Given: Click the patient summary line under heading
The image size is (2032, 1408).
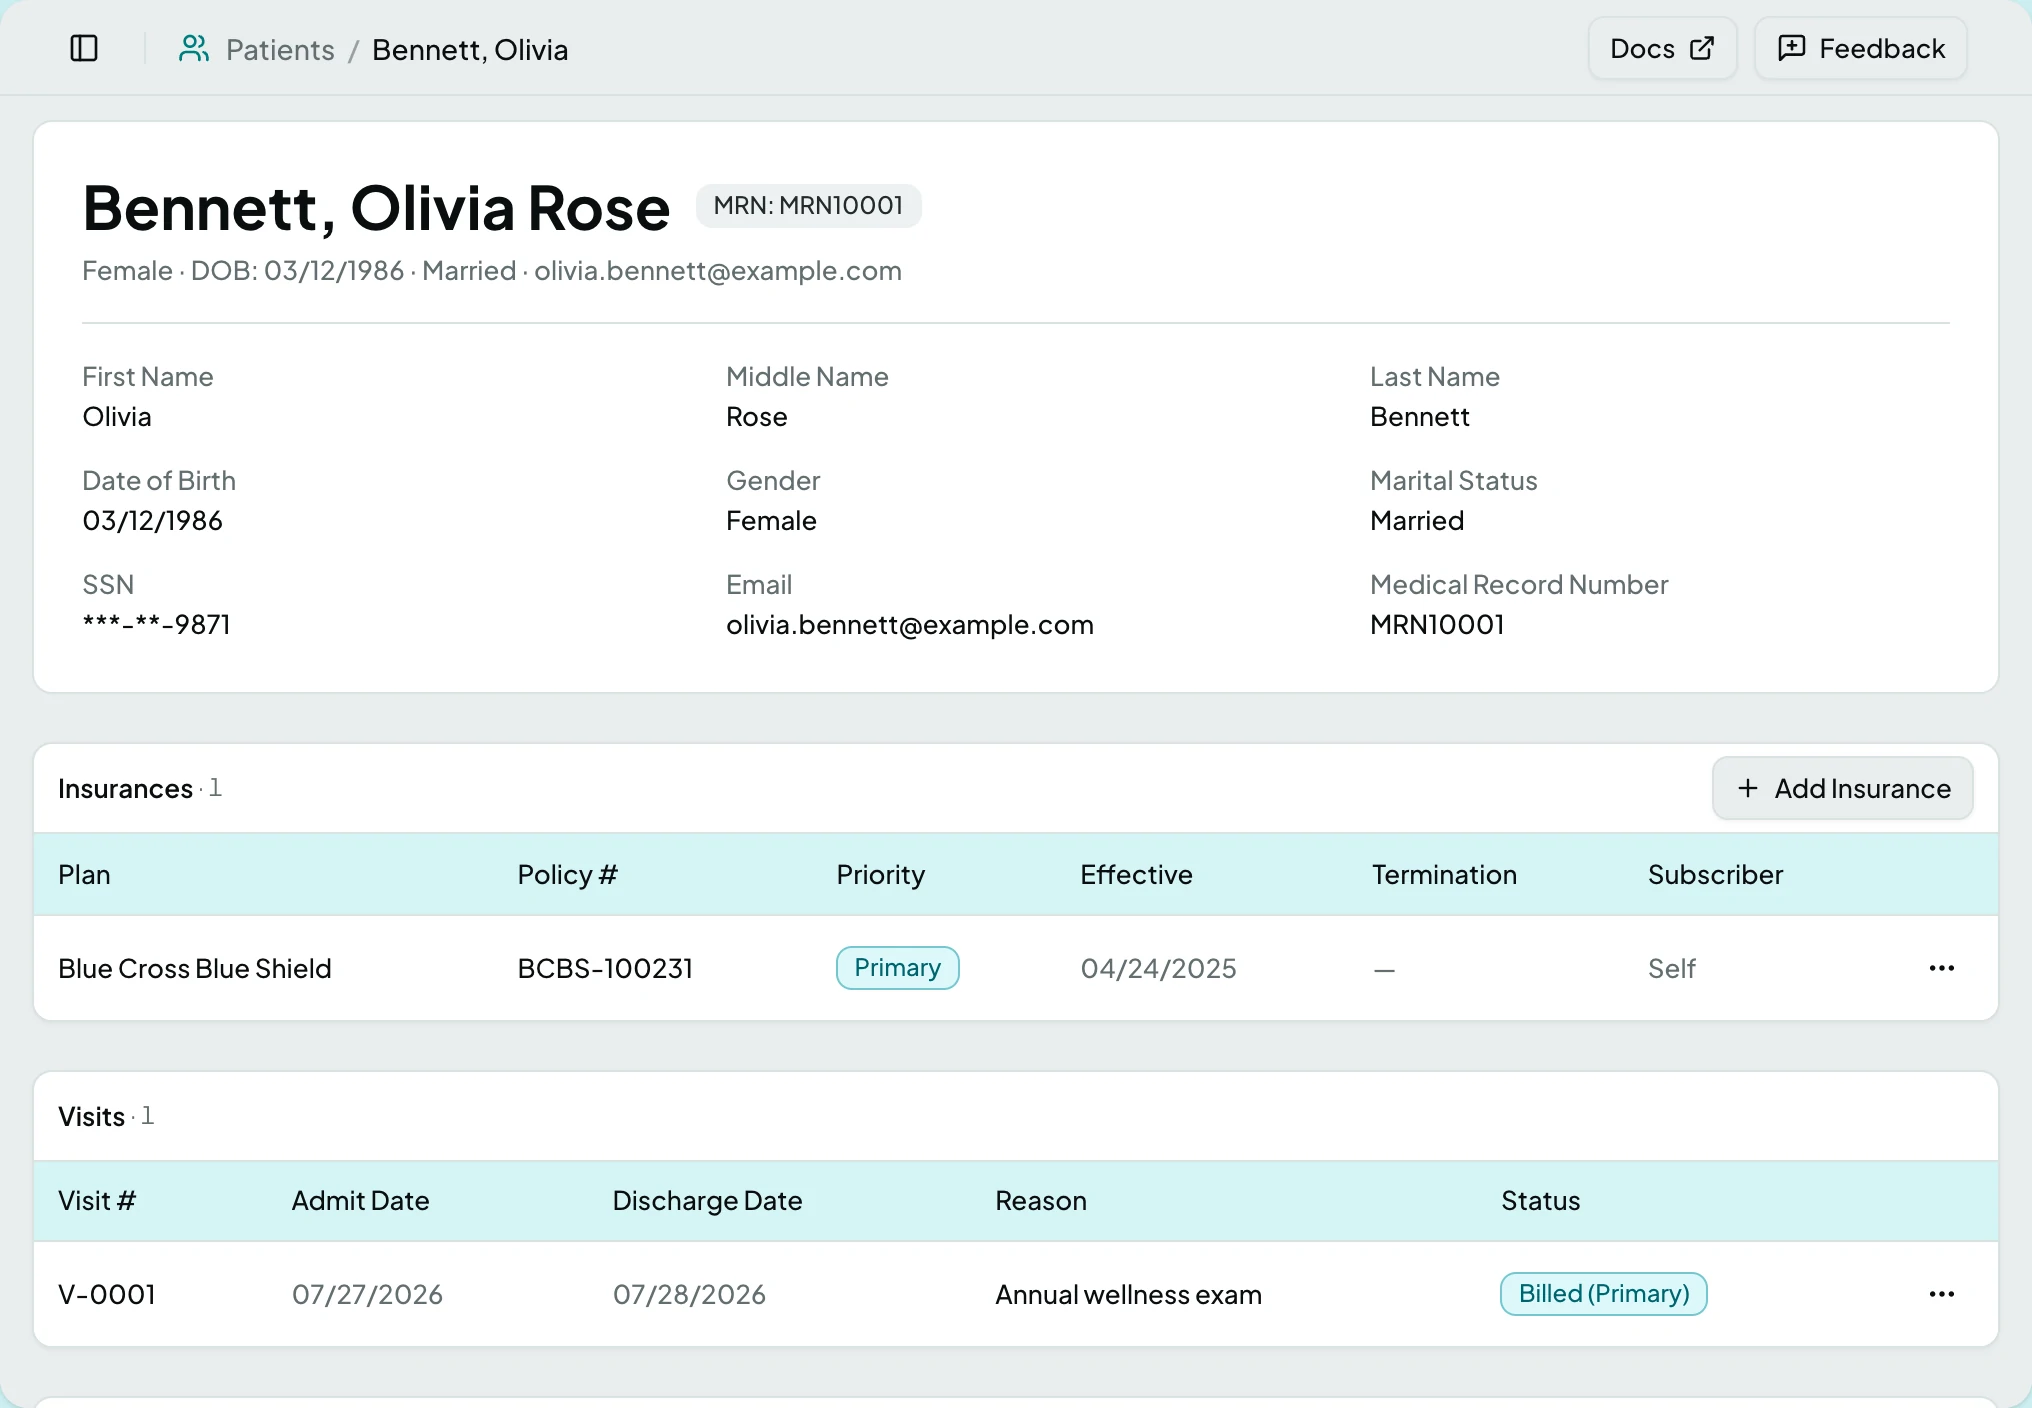Looking at the screenshot, I should pos(492,270).
